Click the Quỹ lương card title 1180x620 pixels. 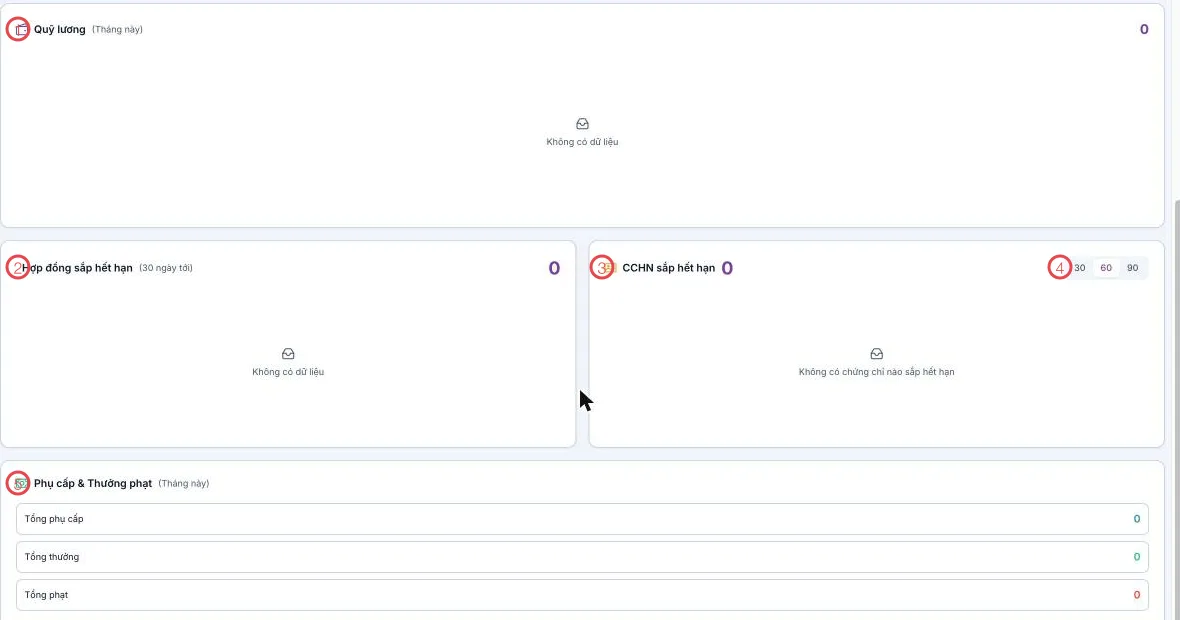coord(59,29)
